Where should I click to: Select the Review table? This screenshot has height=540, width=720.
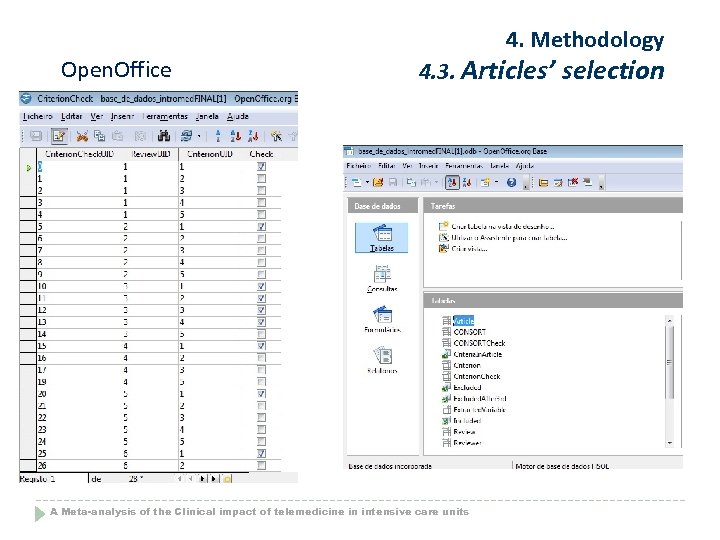[x=459, y=431]
